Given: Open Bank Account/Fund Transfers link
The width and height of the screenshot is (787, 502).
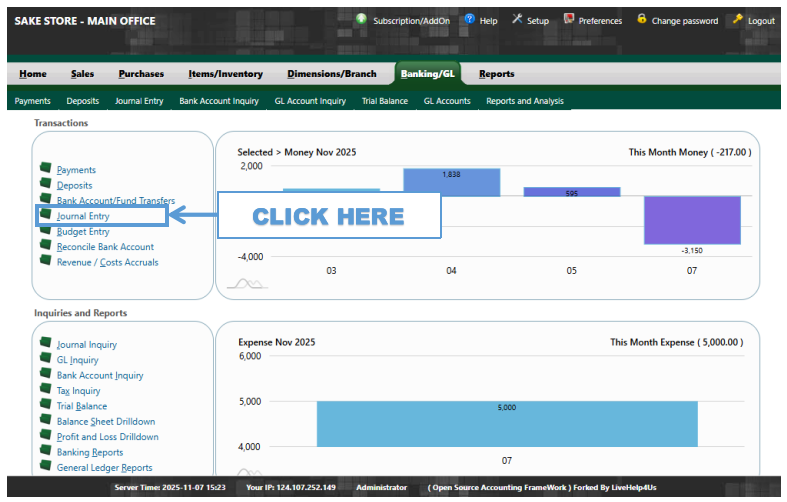Looking at the screenshot, I should pyautogui.click(x=115, y=201).
